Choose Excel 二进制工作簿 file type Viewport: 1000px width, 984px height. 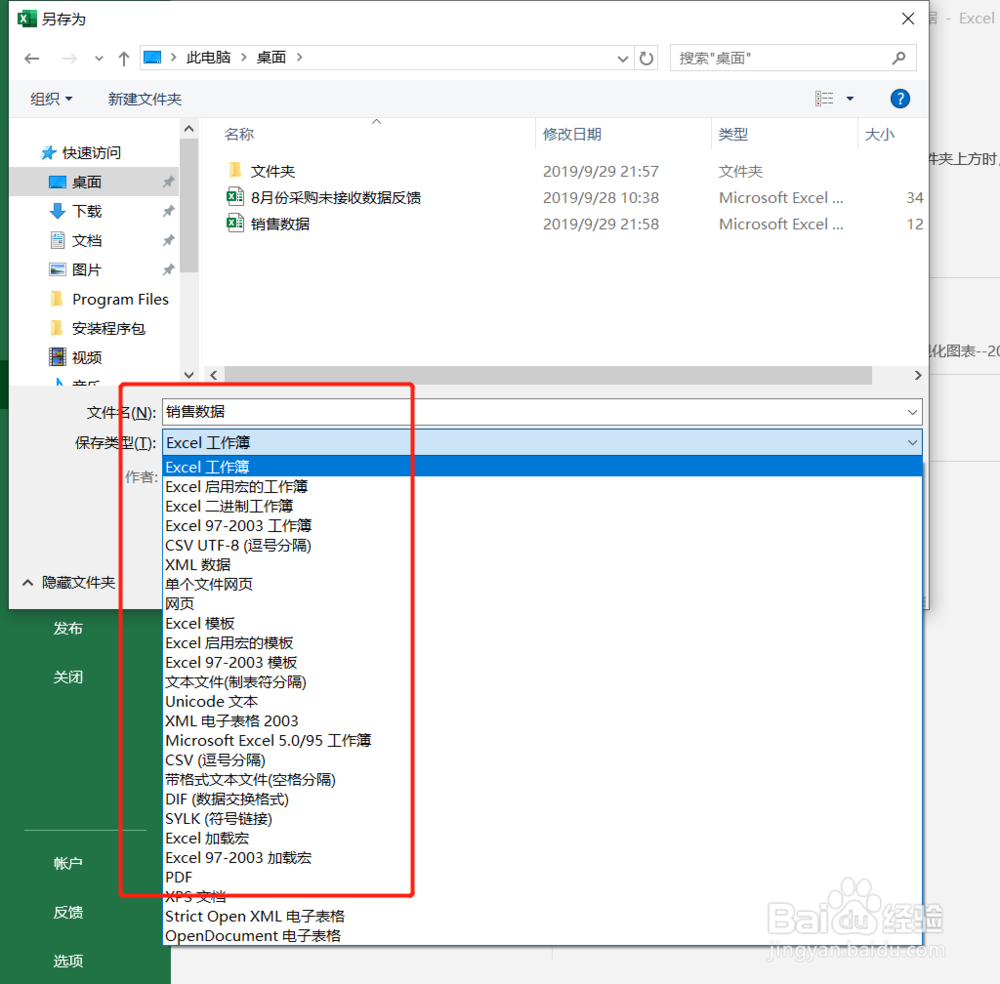pyautogui.click(x=229, y=506)
